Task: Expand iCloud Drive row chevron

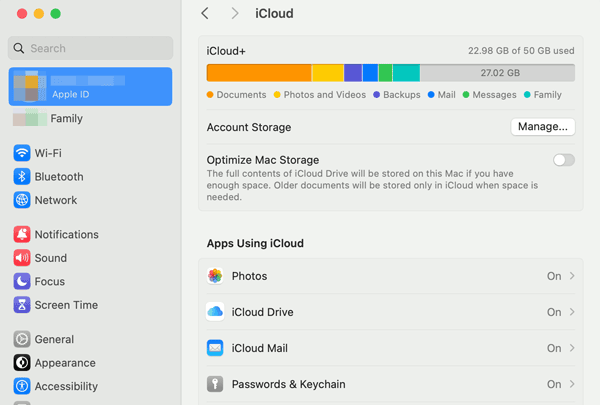Action: click(572, 312)
